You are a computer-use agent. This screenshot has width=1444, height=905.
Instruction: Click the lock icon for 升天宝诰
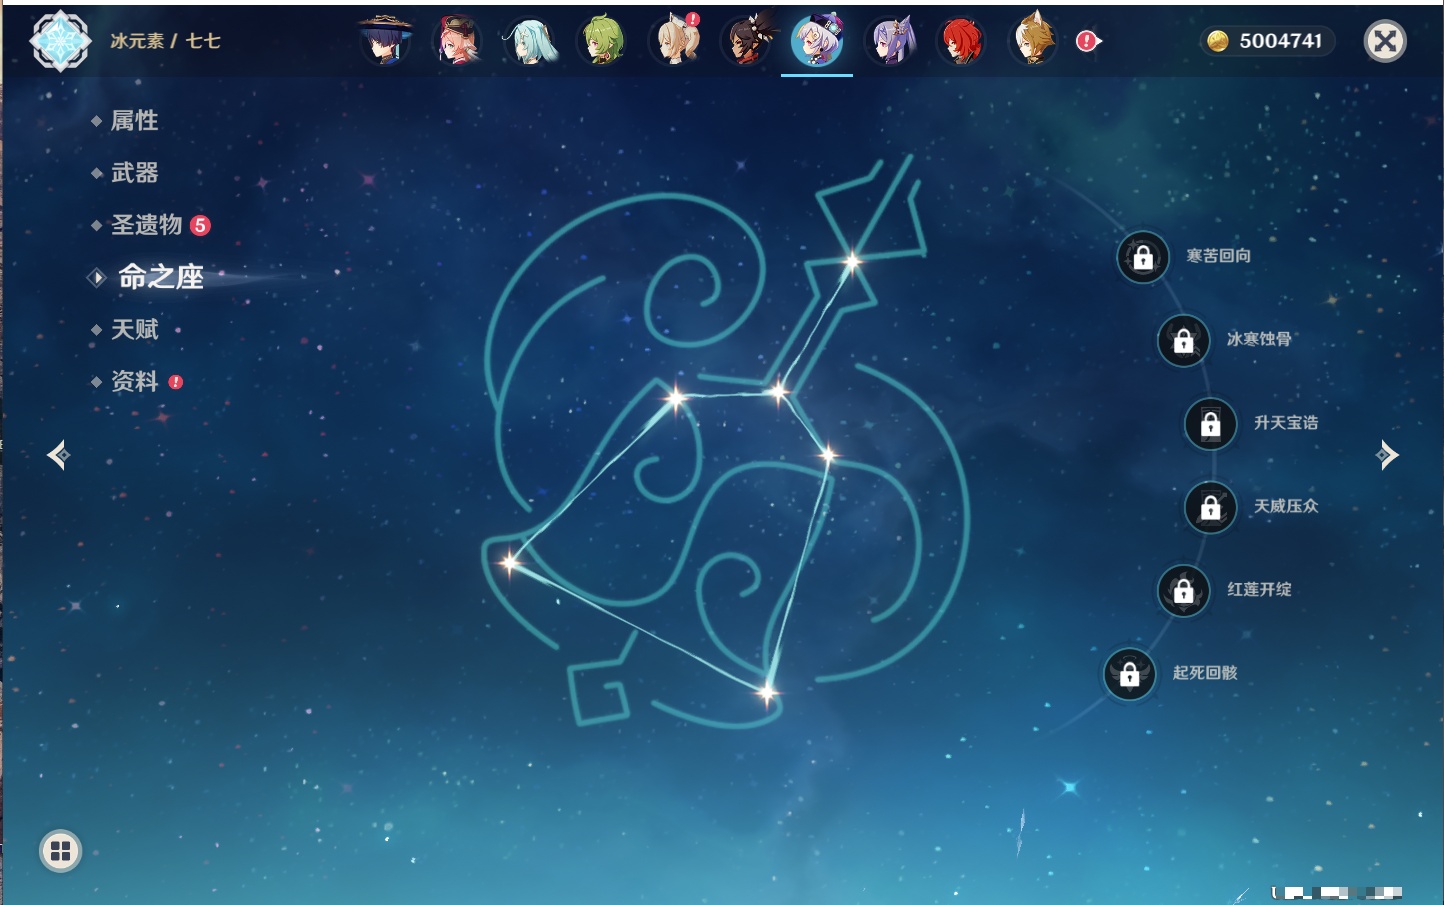(x=1210, y=423)
